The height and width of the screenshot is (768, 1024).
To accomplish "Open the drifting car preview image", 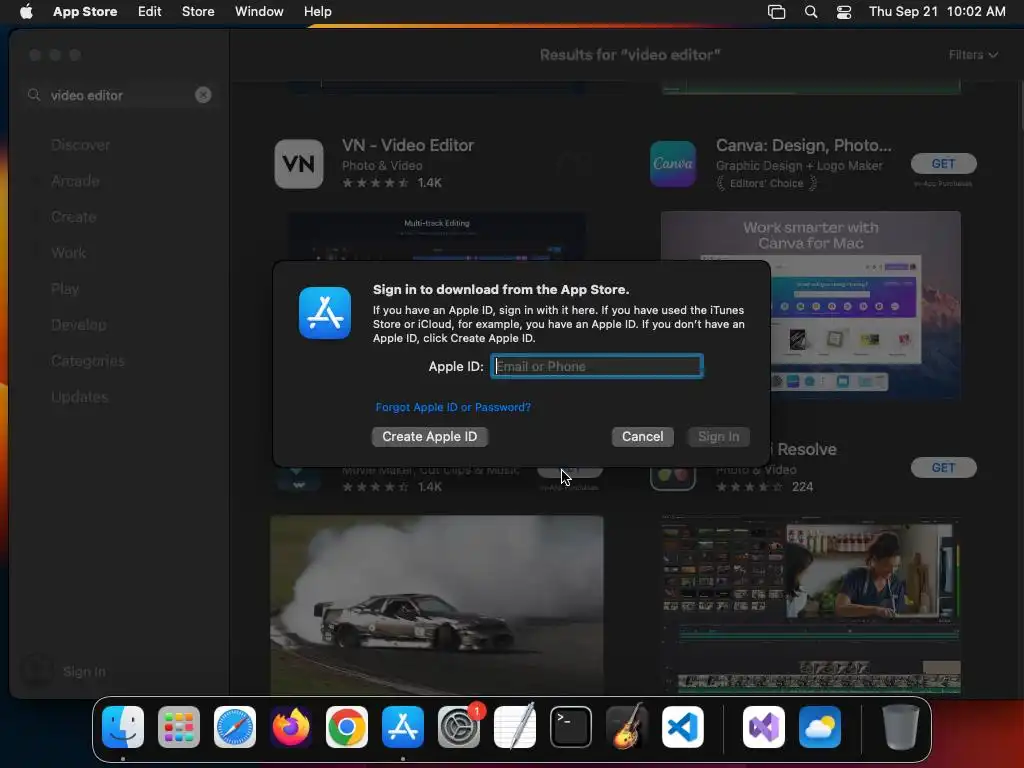I will tap(437, 604).
